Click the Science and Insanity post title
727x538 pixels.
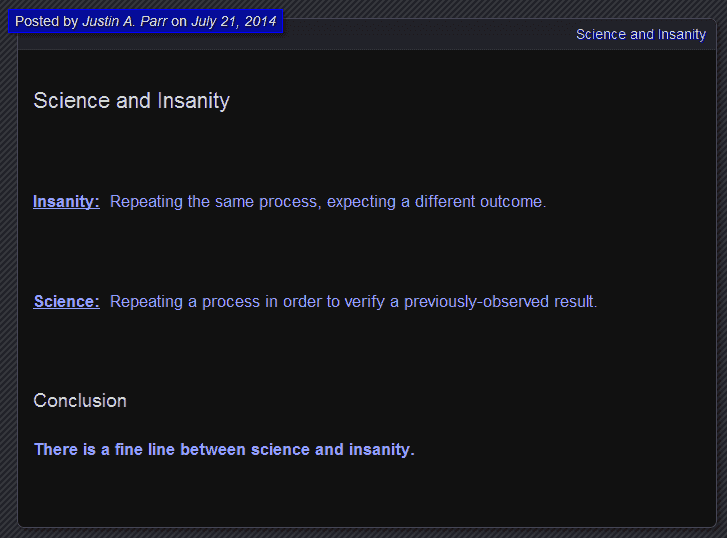coord(131,101)
